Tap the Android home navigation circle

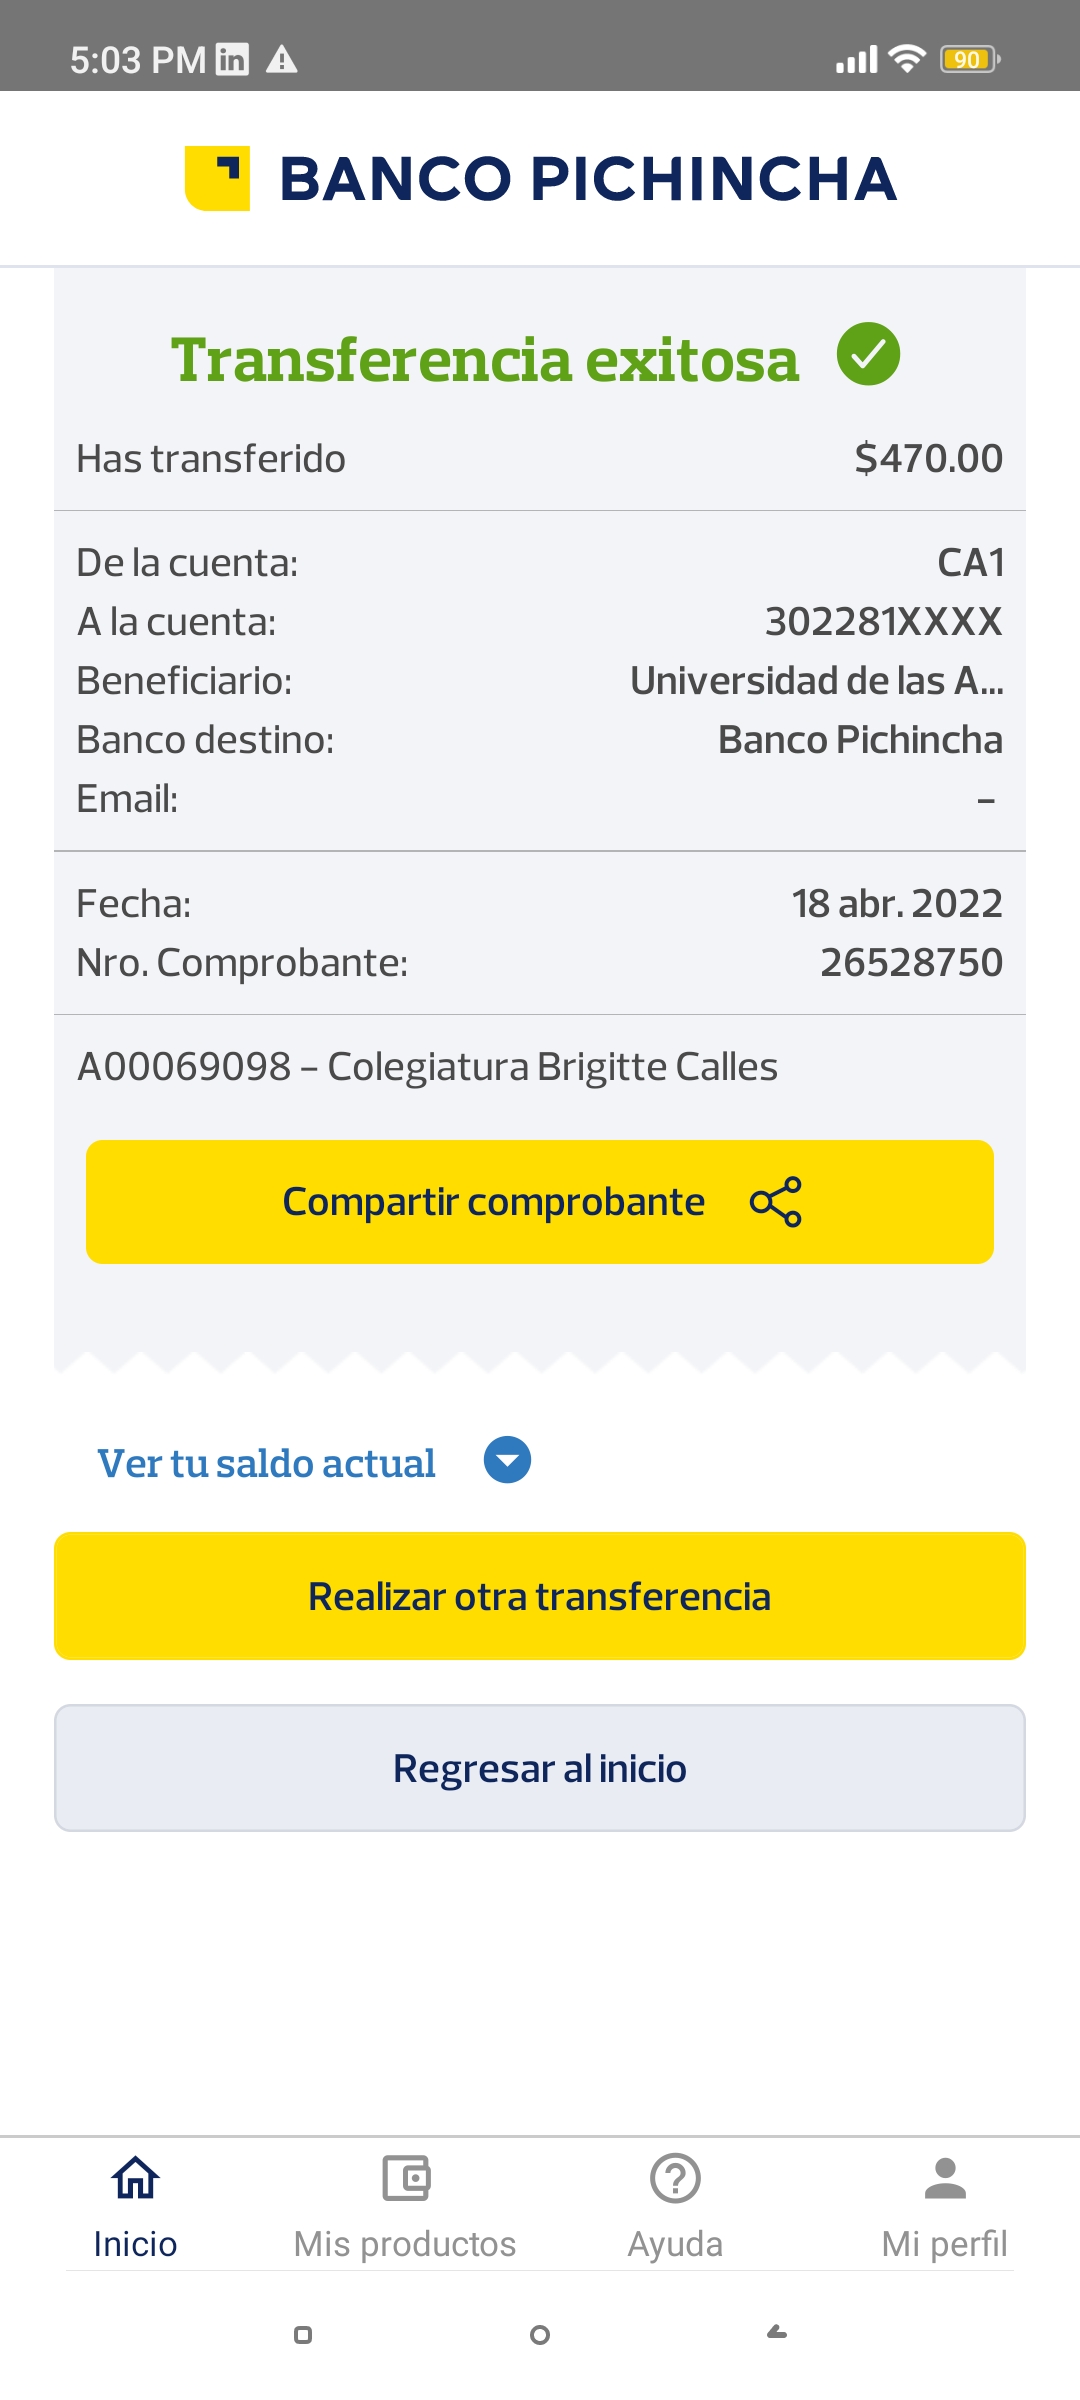(x=540, y=2335)
